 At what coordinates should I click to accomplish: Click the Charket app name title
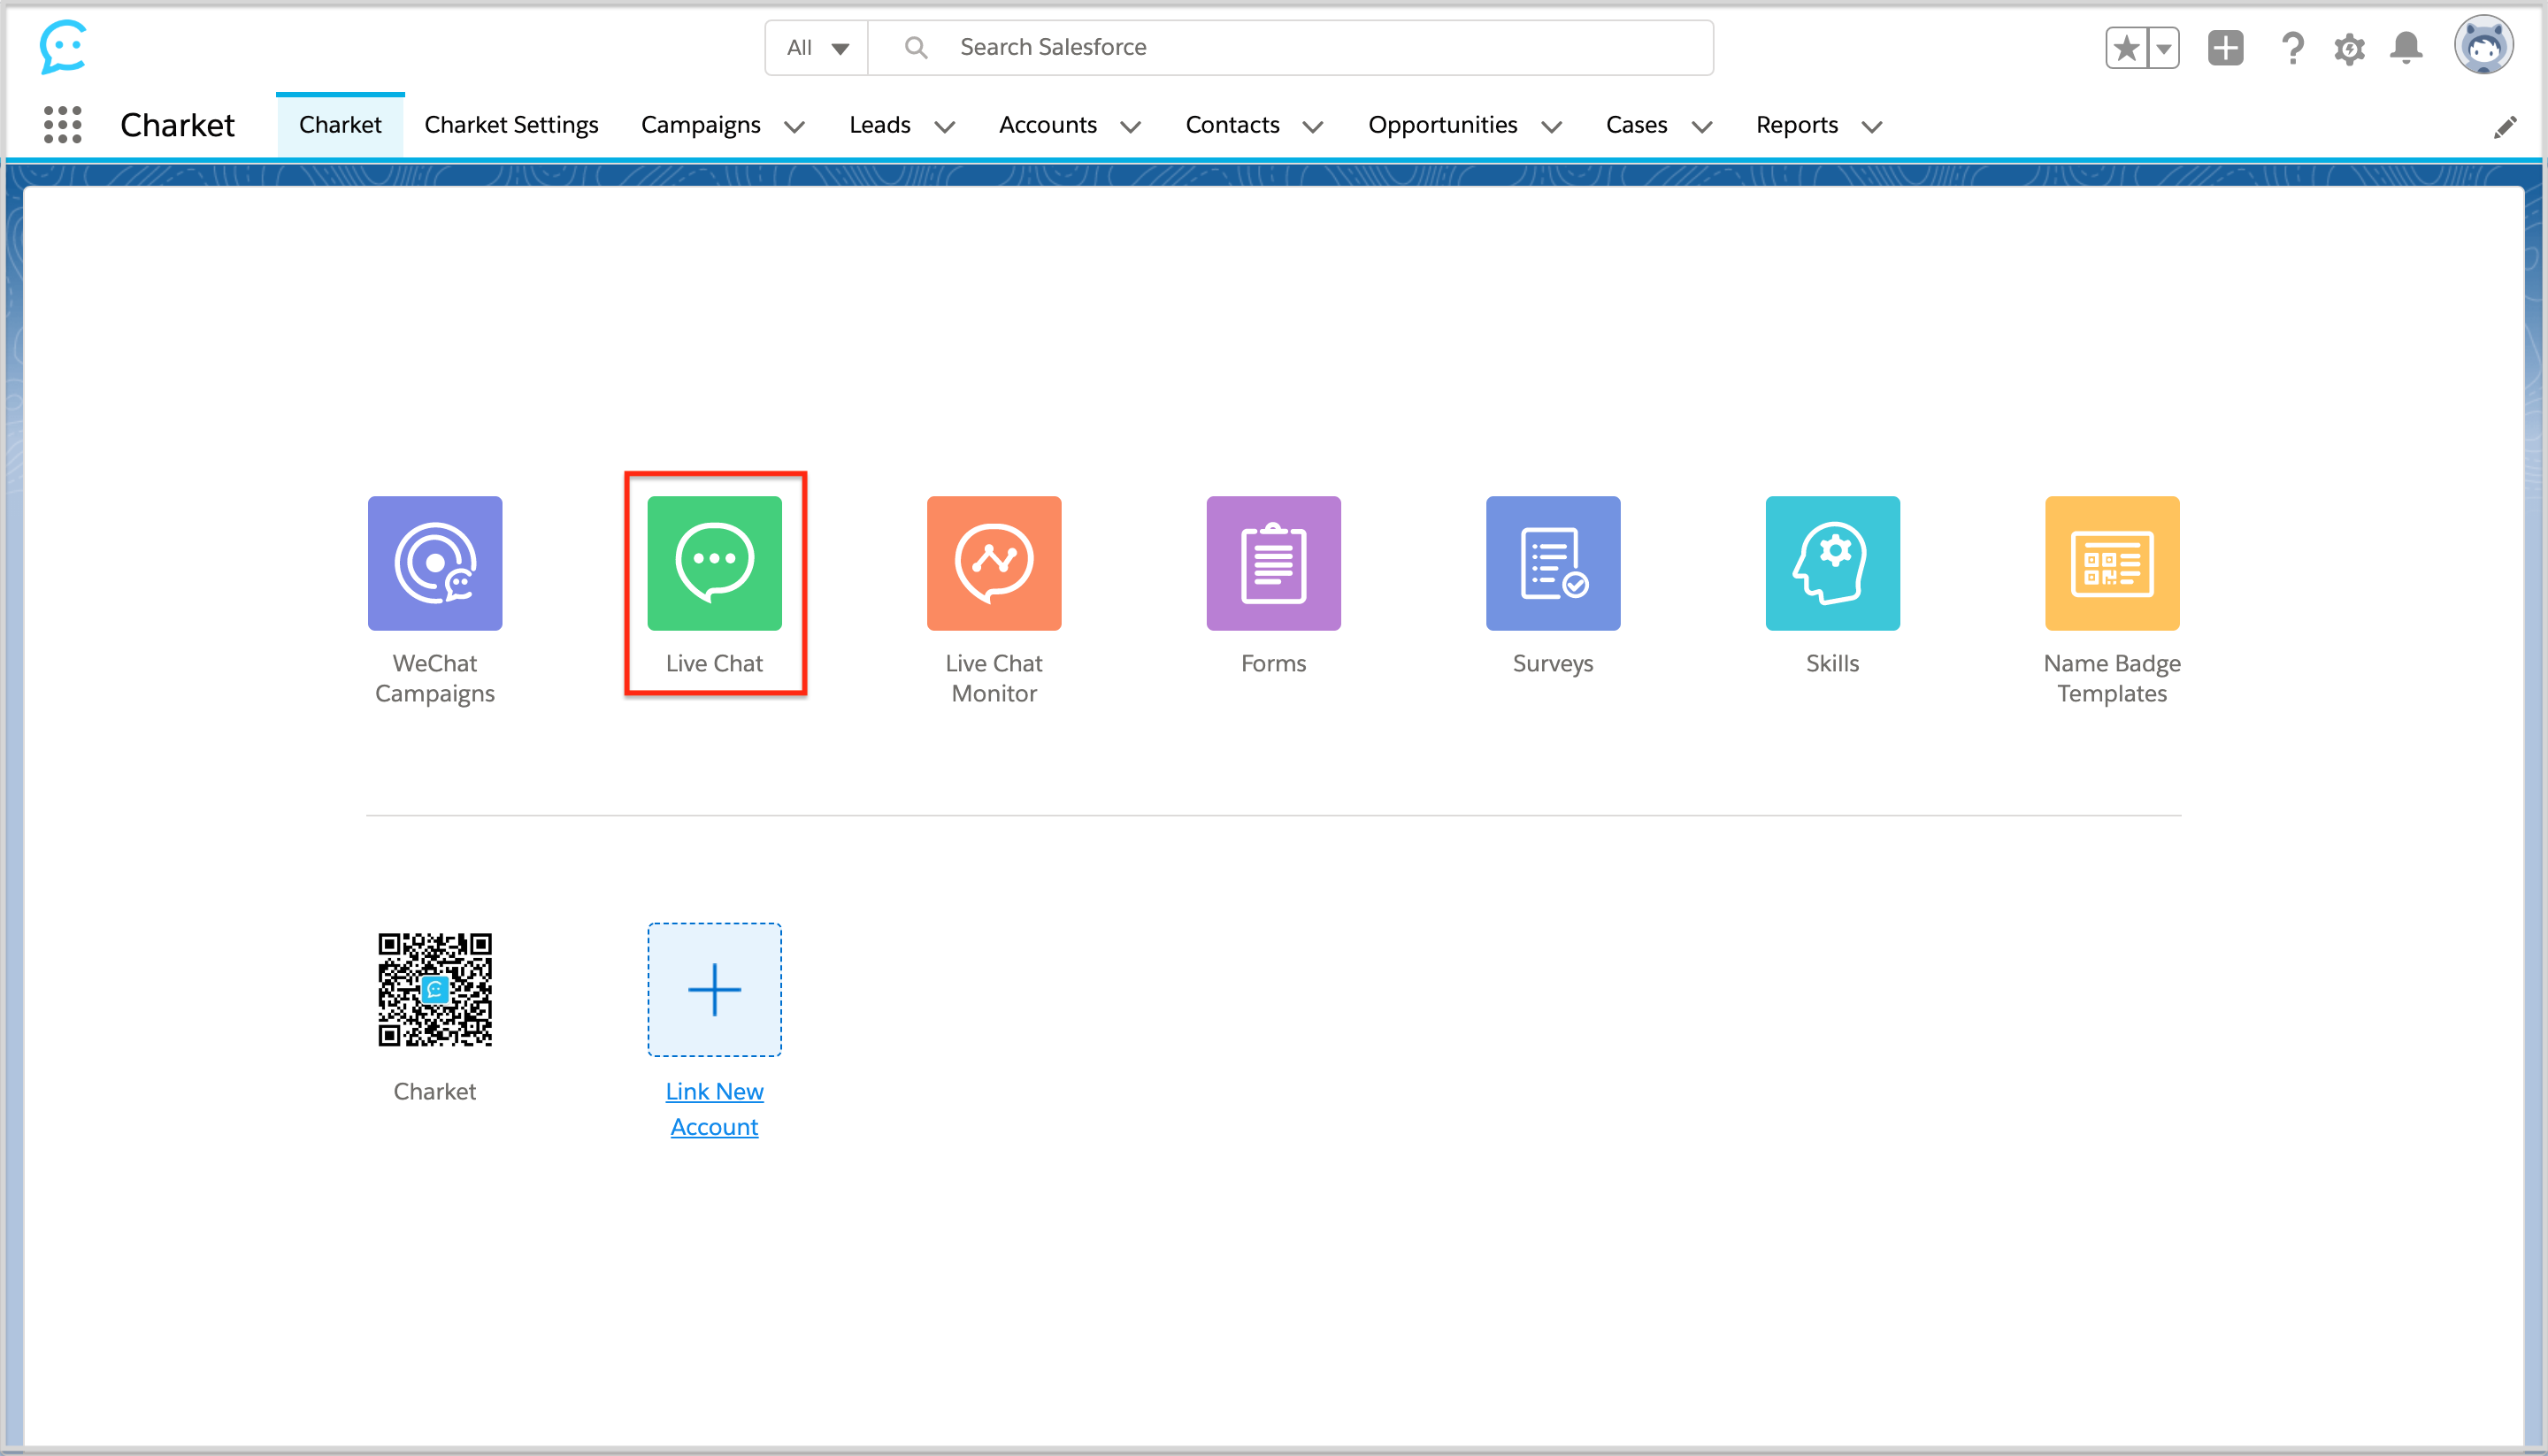click(x=177, y=125)
